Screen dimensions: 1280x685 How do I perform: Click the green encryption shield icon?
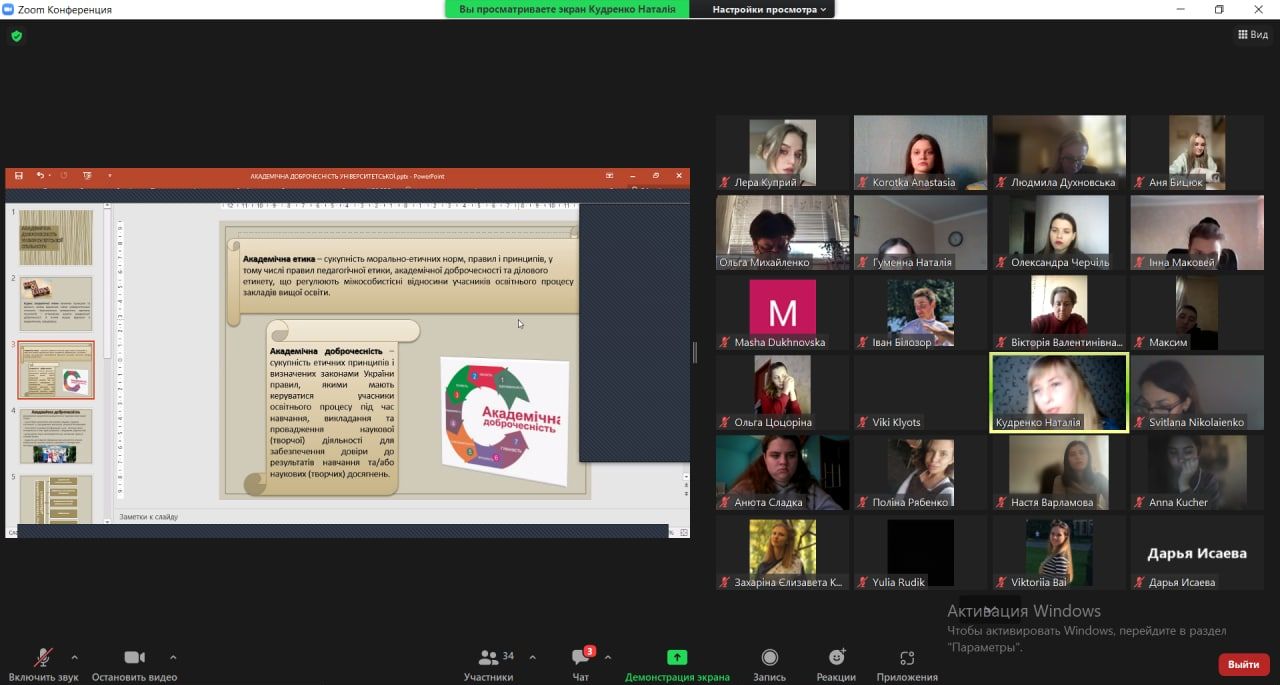(x=16, y=36)
